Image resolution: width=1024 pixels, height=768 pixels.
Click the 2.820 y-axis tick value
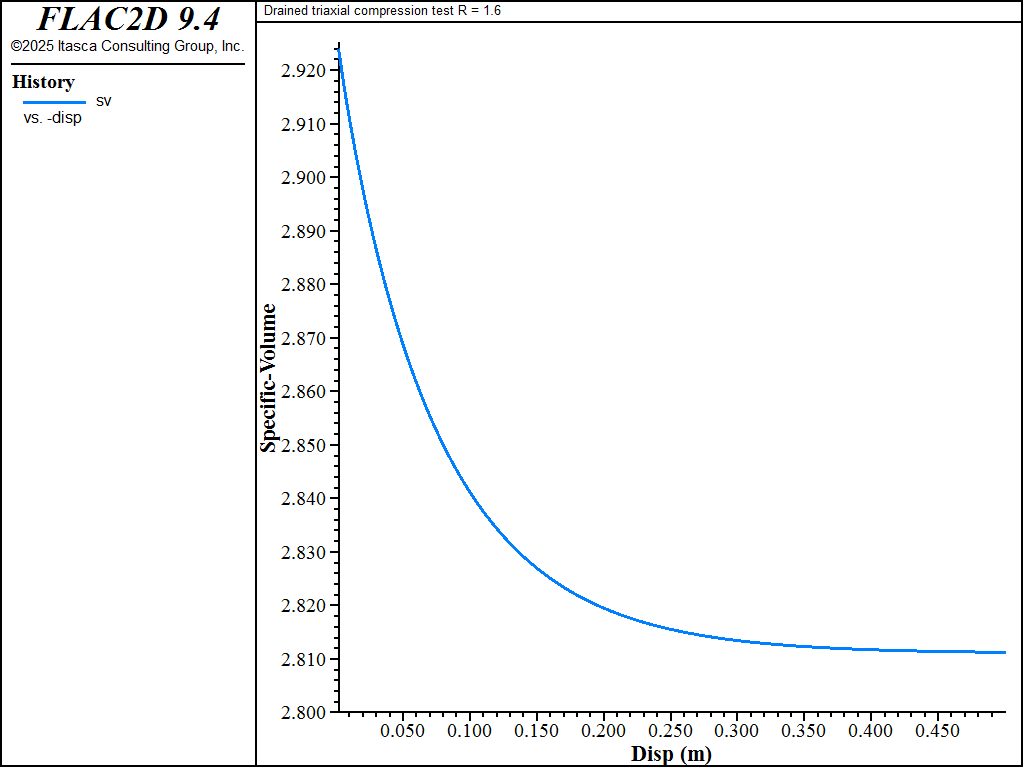click(x=302, y=605)
